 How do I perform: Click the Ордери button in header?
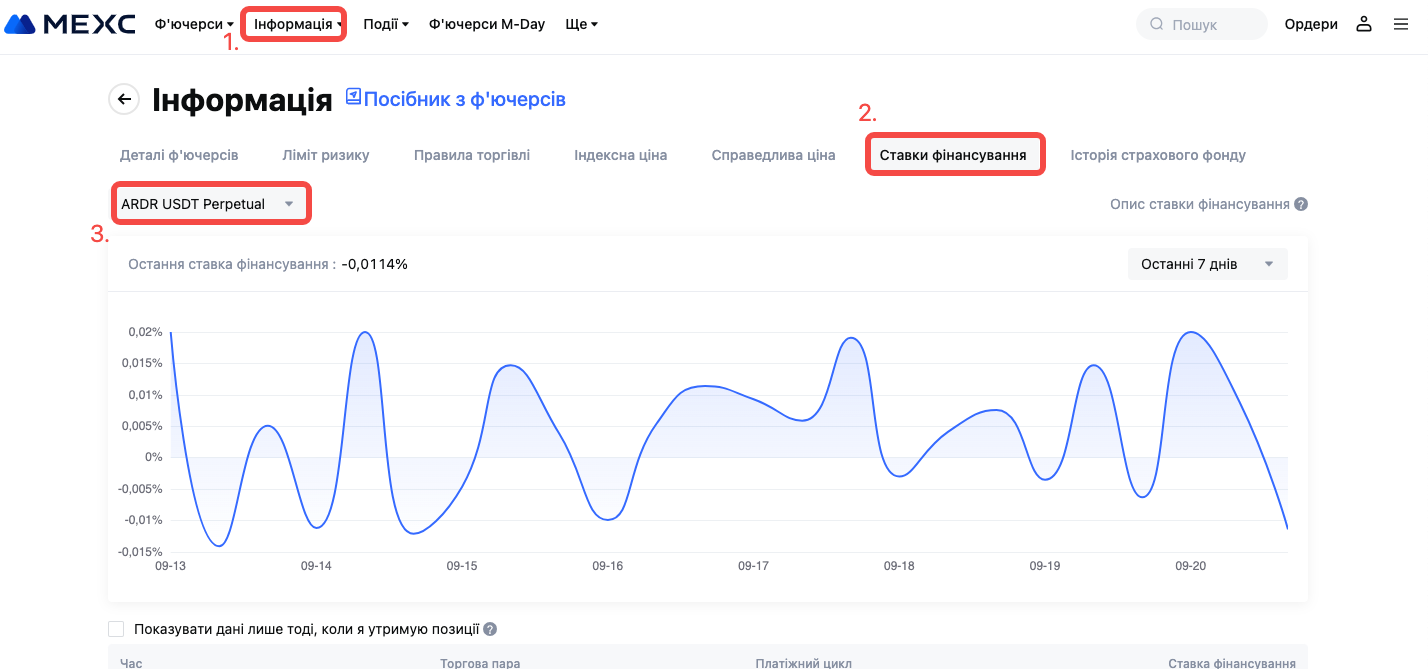coord(1311,24)
